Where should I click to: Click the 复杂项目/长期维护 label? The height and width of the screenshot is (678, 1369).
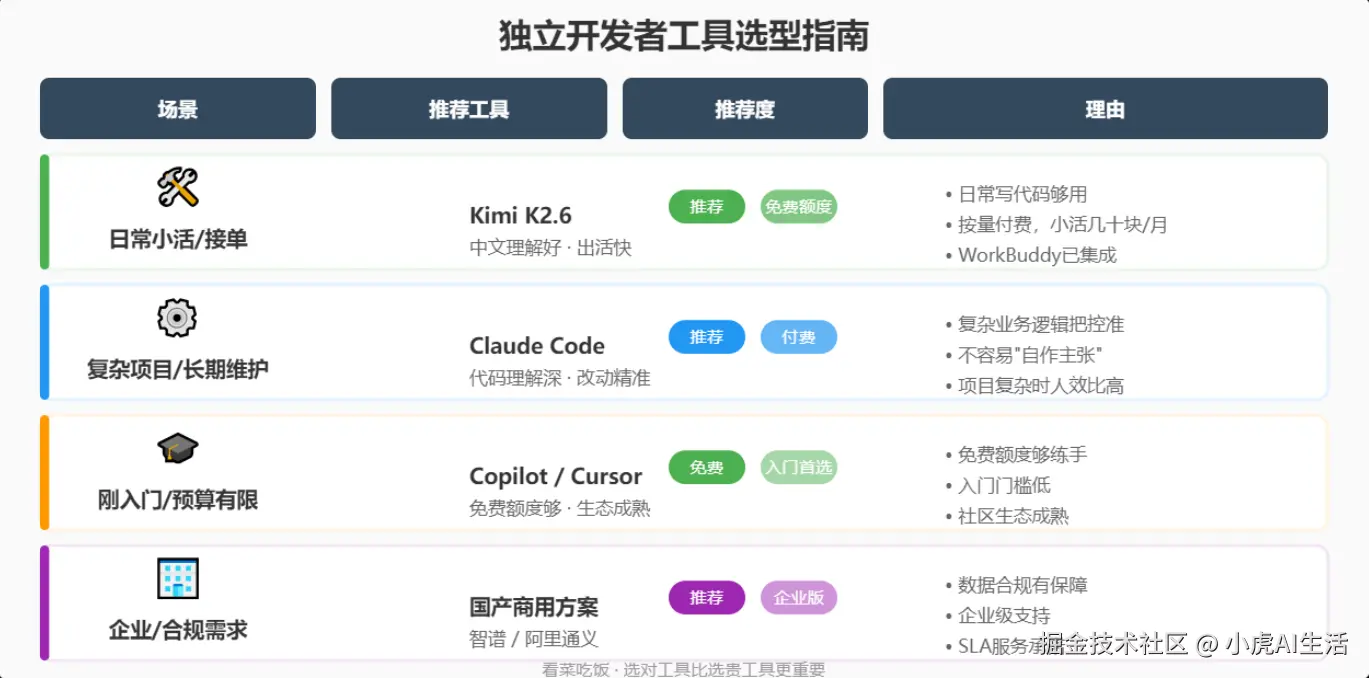click(x=178, y=369)
